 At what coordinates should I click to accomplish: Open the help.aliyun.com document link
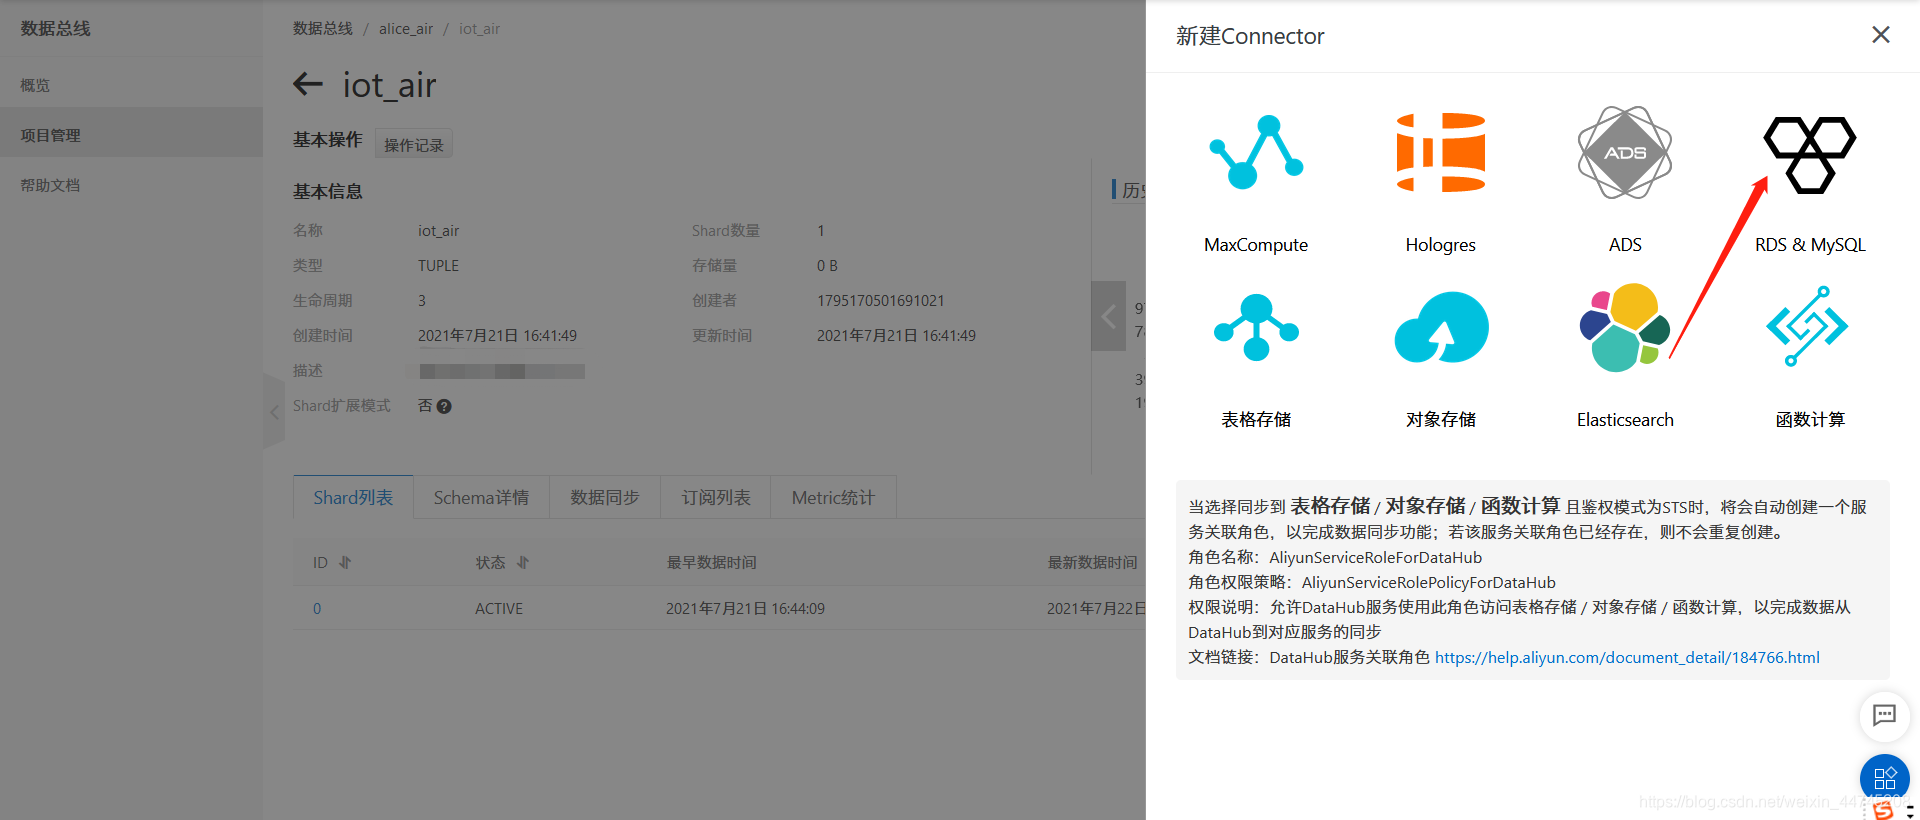coord(1627,657)
